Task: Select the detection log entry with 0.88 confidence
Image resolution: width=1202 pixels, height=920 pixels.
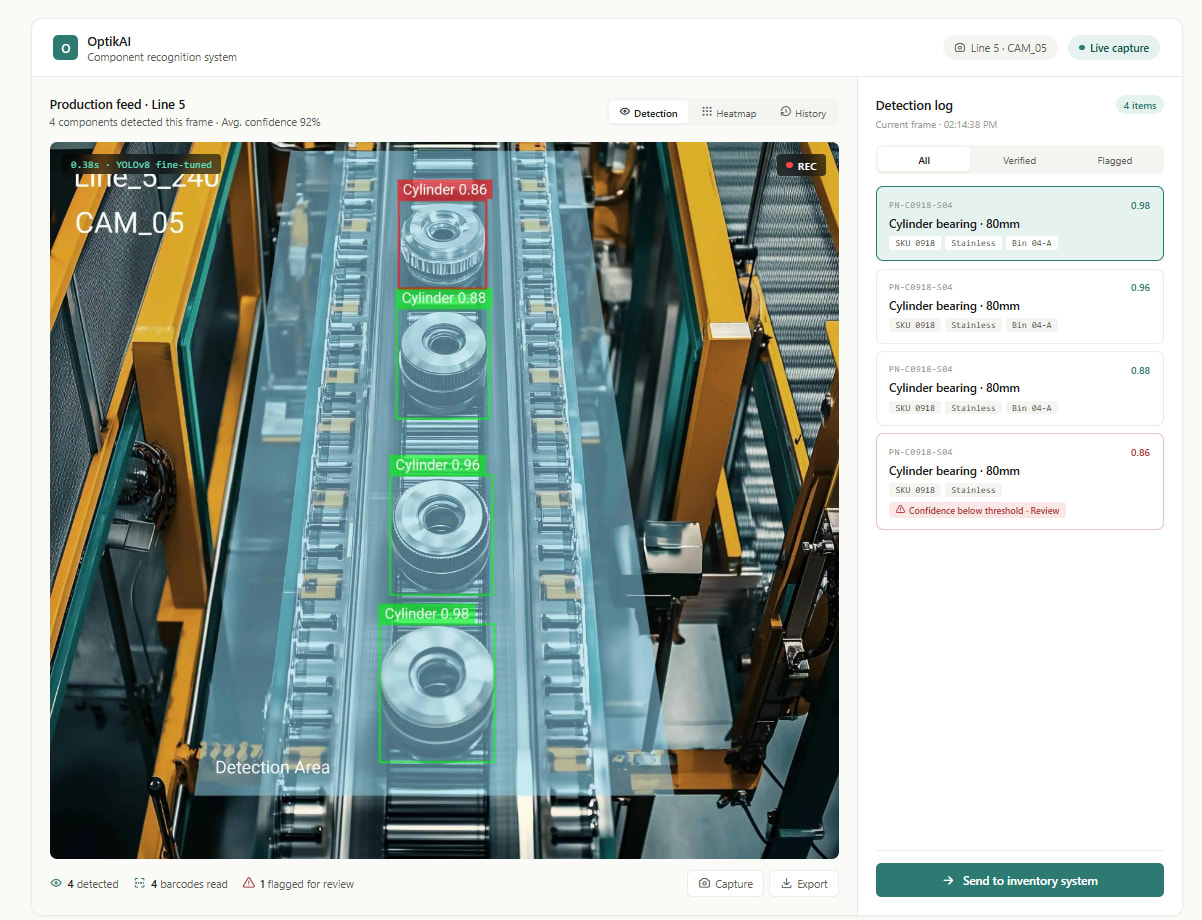Action: [1019, 388]
